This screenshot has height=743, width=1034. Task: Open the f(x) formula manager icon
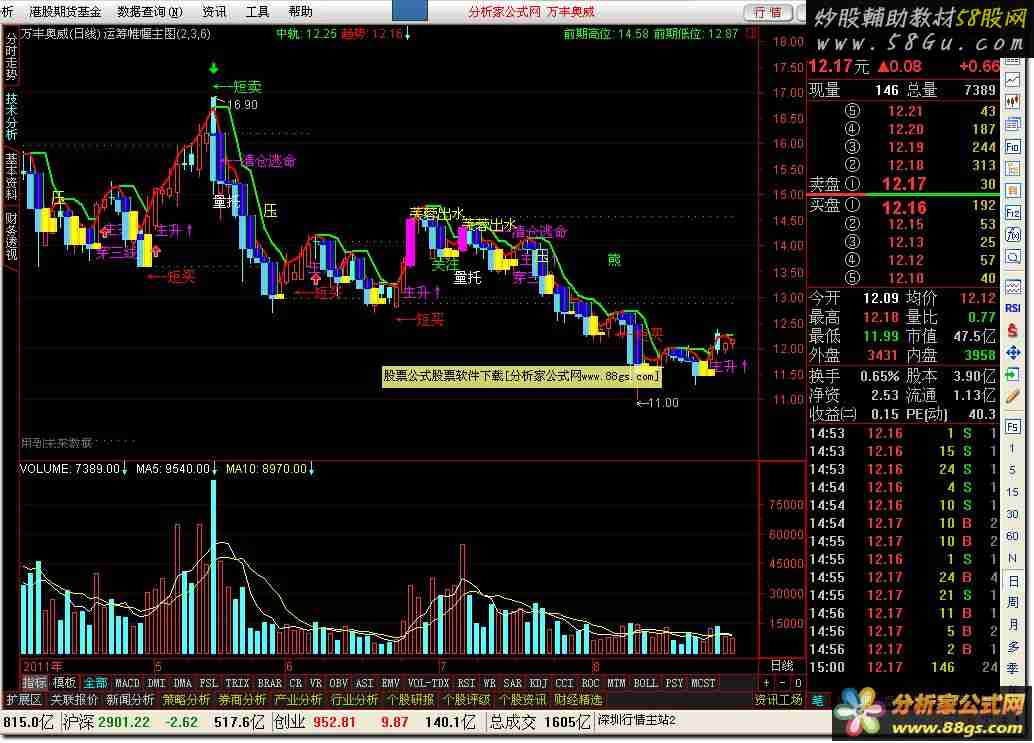point(1012,235)
